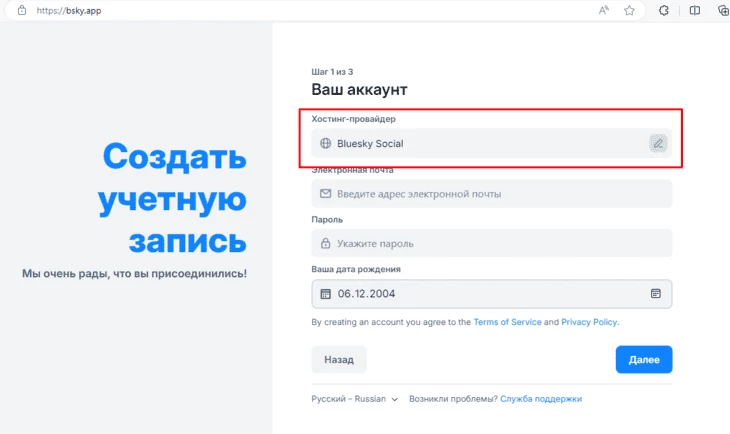The height and width of the screenshot is (434, 730).
Task: Open the Русский – Russian language dropdown
Action: coord(354,399)
